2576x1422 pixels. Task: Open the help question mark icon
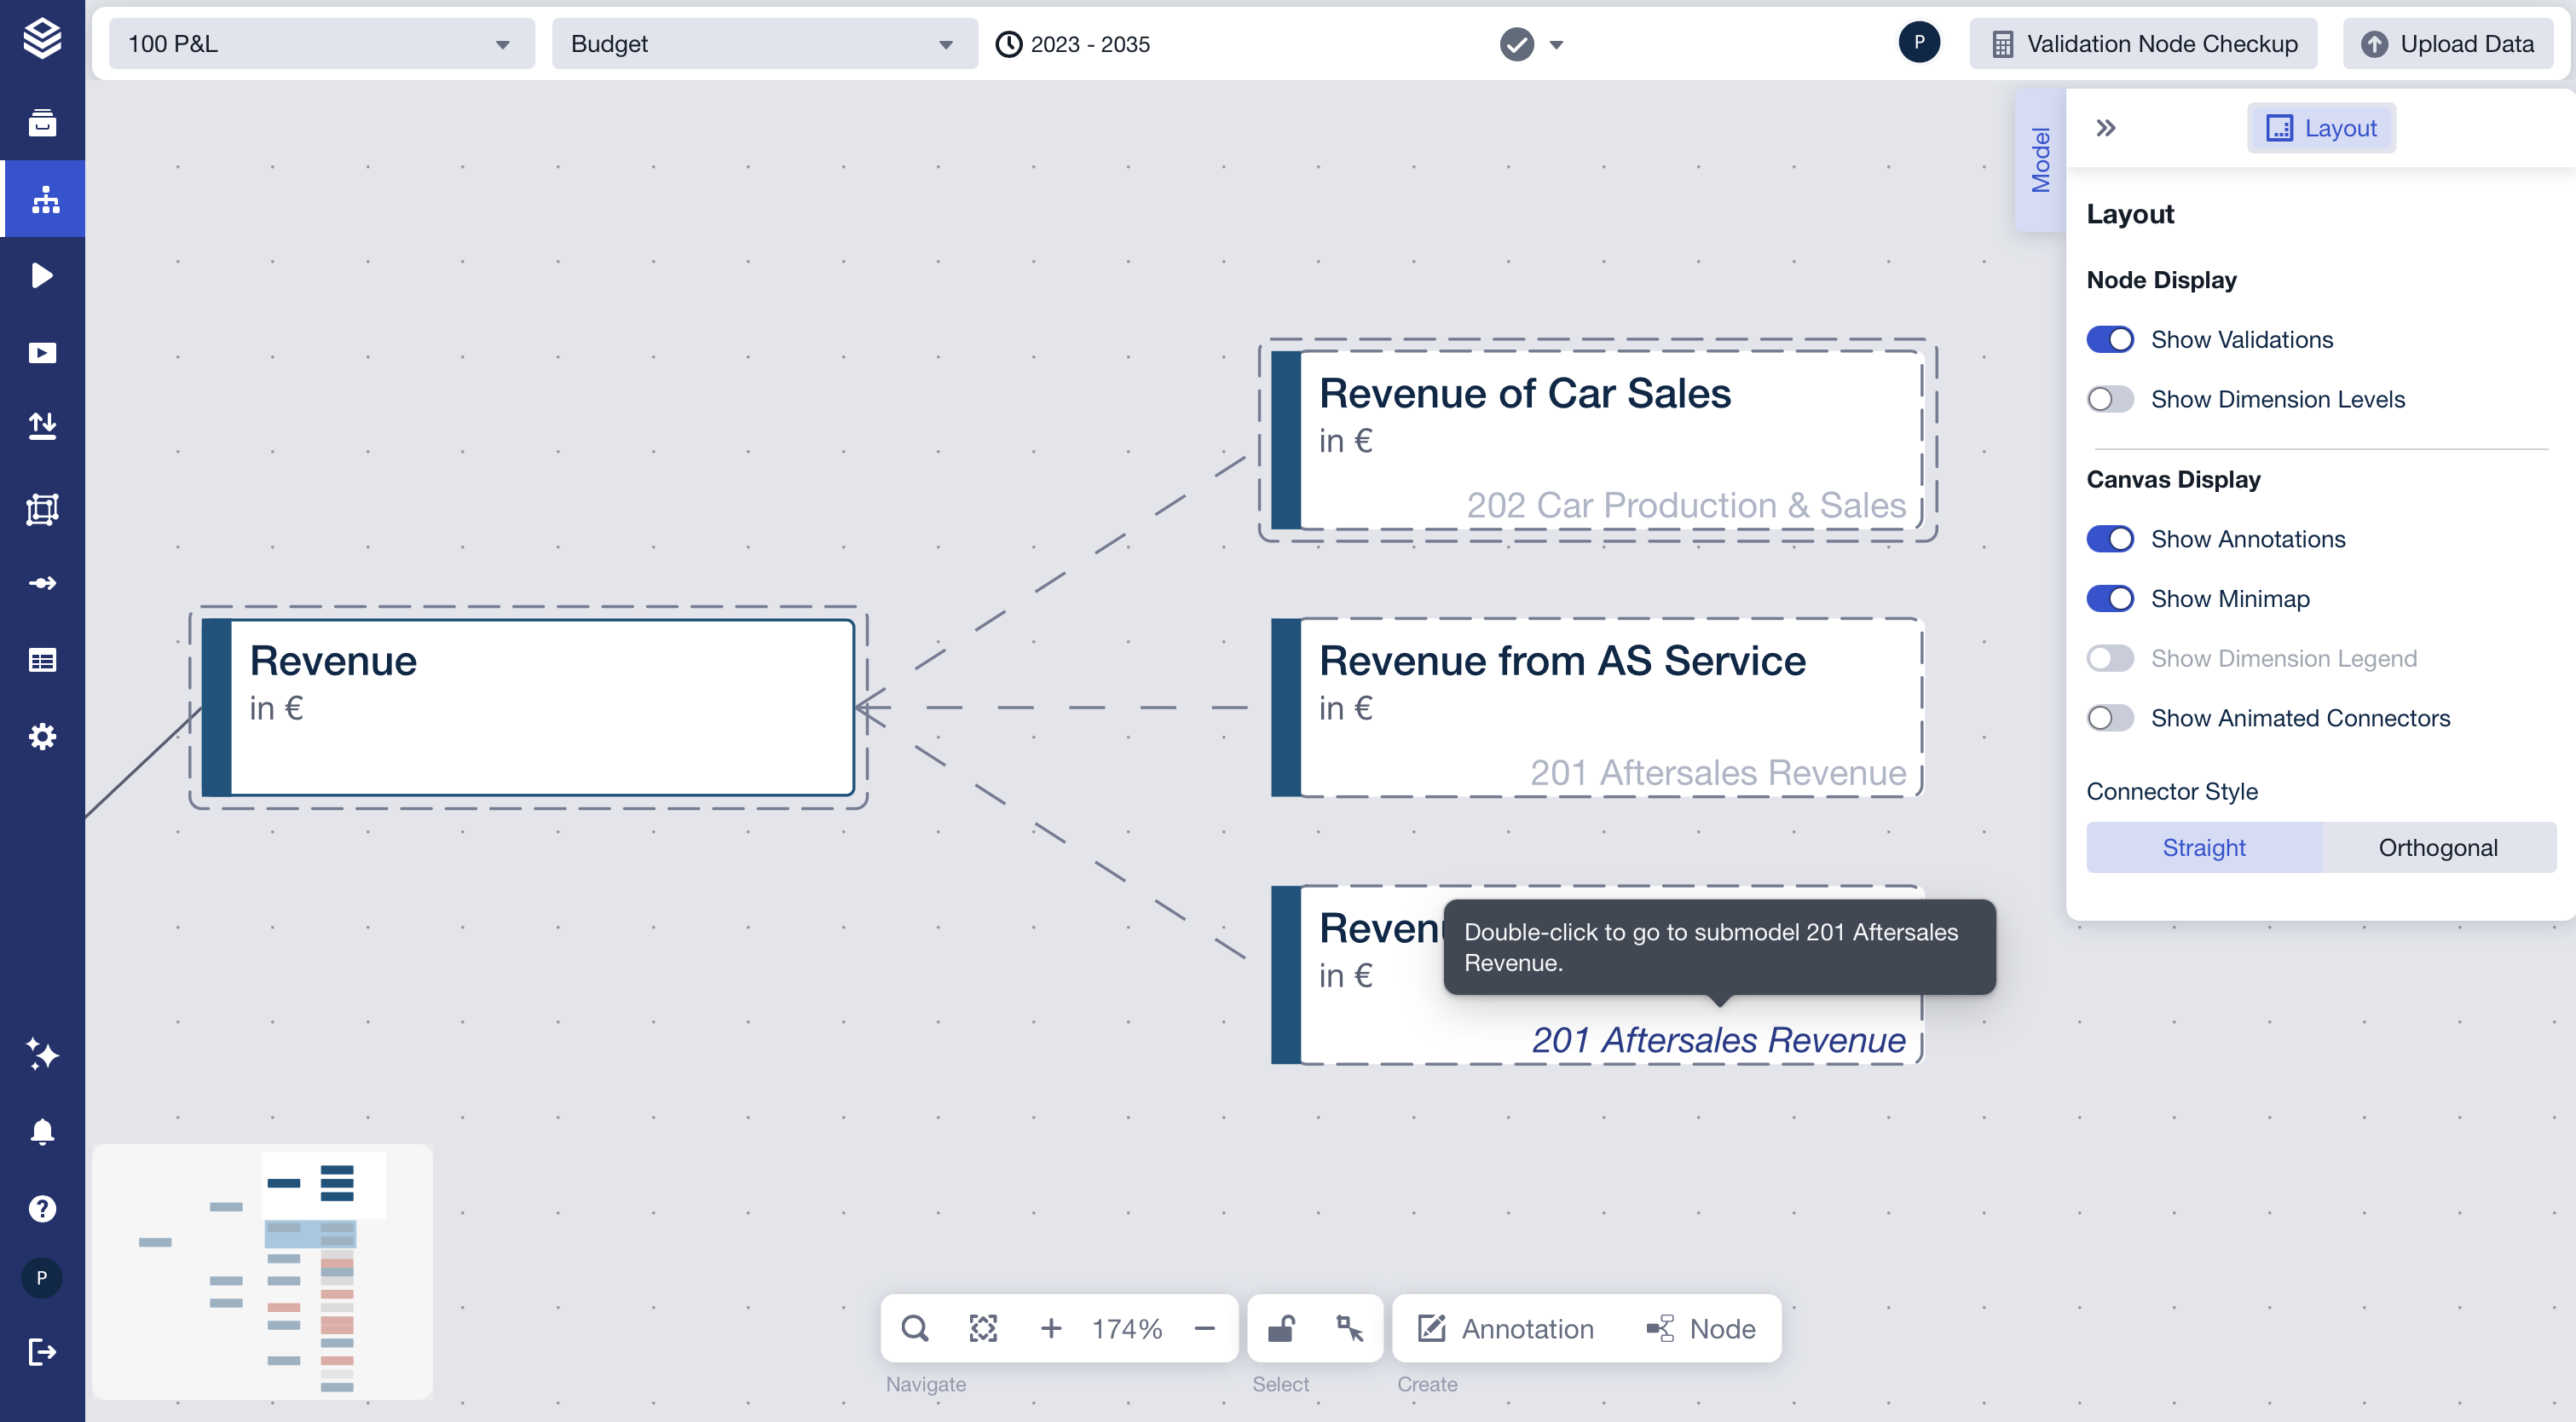pyautogui.click(x=42, y=1208)
